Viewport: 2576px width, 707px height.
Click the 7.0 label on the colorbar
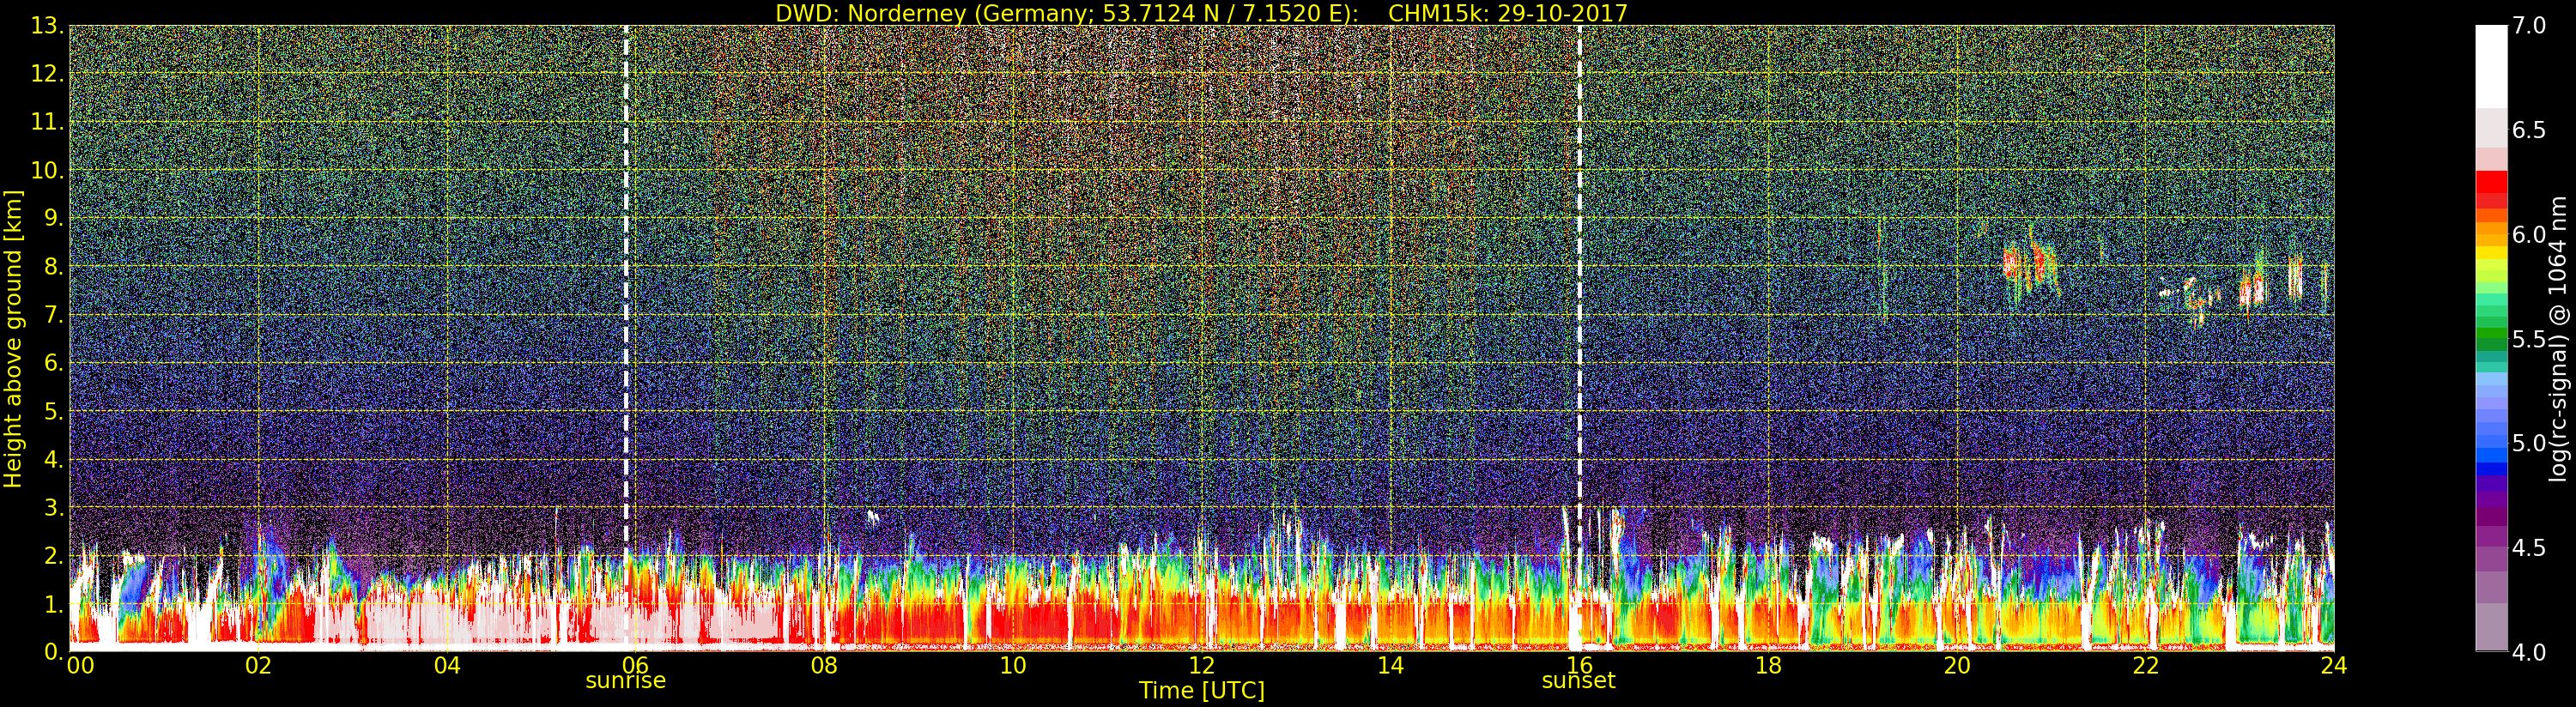2529,26
